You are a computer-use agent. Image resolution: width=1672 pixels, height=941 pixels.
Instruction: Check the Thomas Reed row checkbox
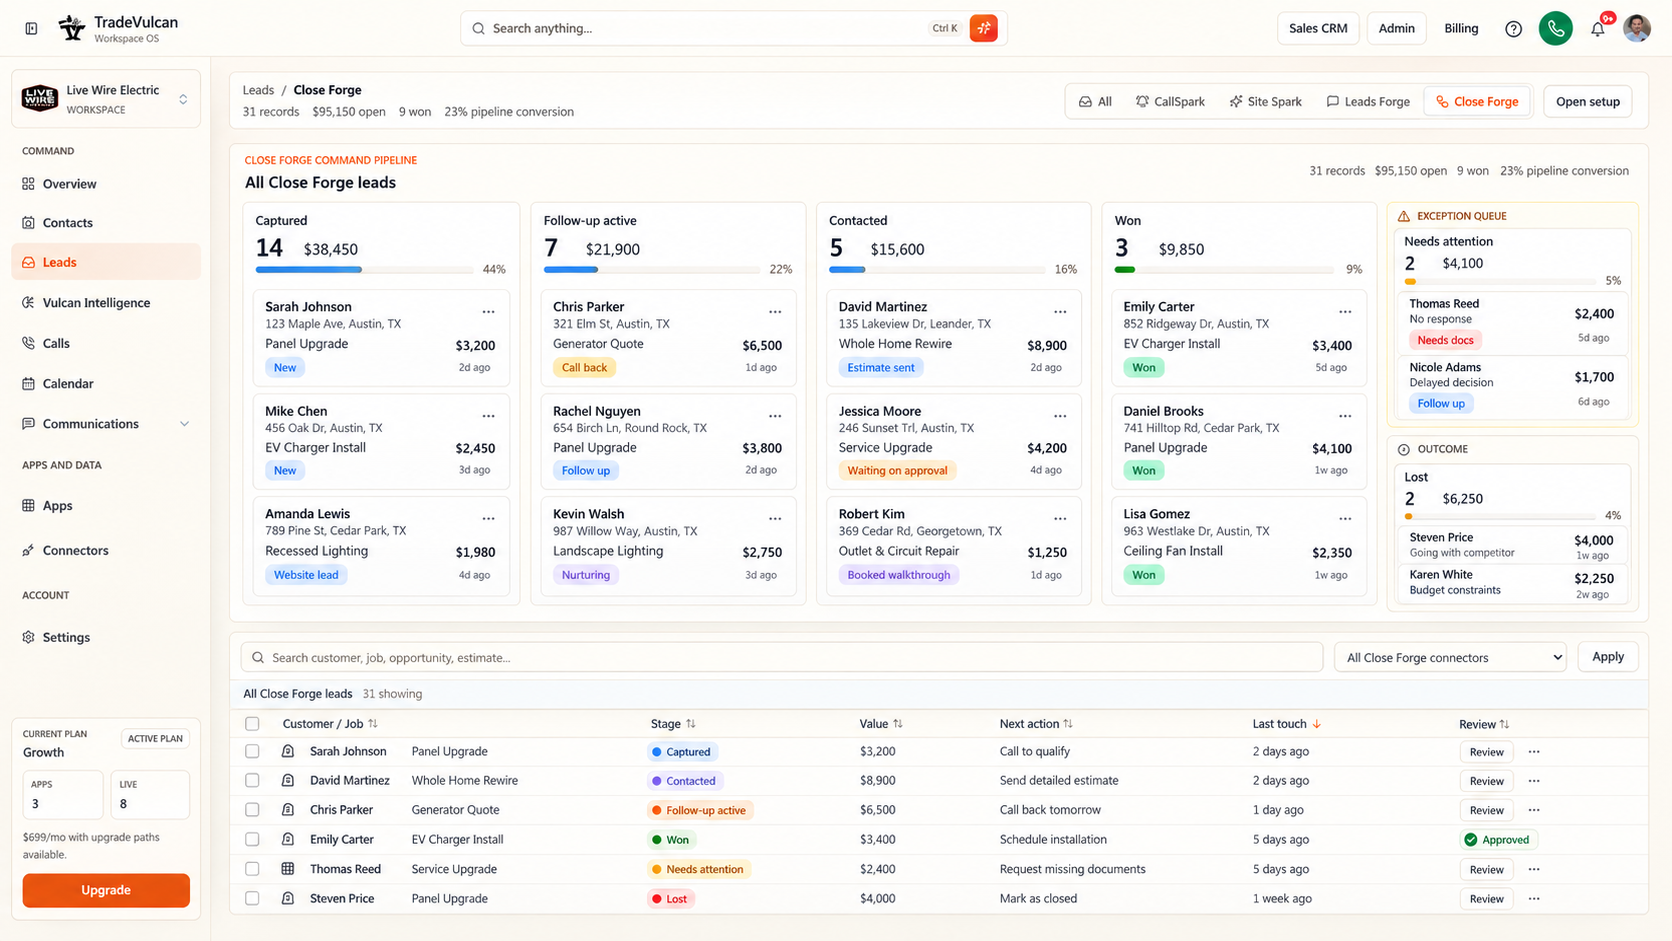(x=252, y=869)
